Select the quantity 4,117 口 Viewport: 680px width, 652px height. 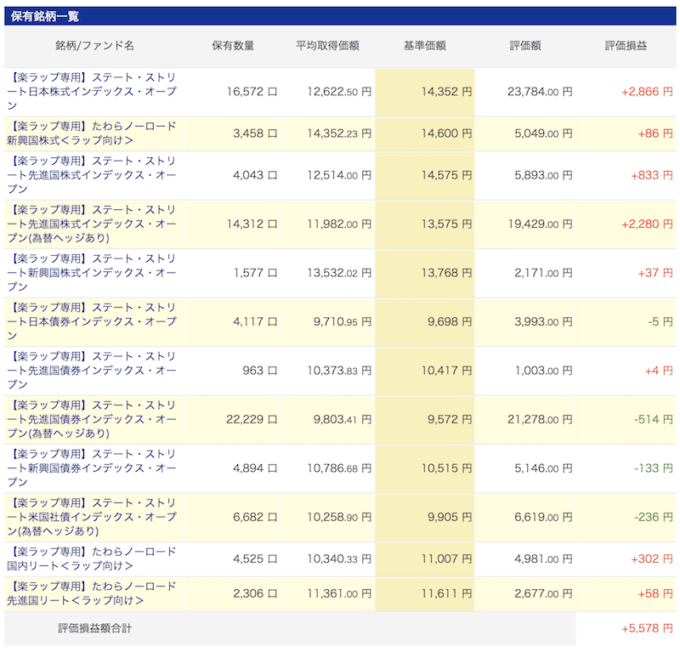255,321
